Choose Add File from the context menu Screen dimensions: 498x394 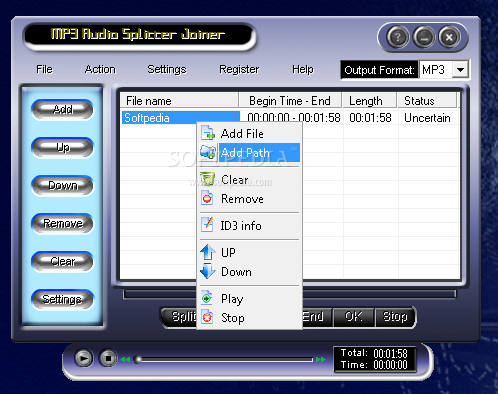(x=250, y=133)
